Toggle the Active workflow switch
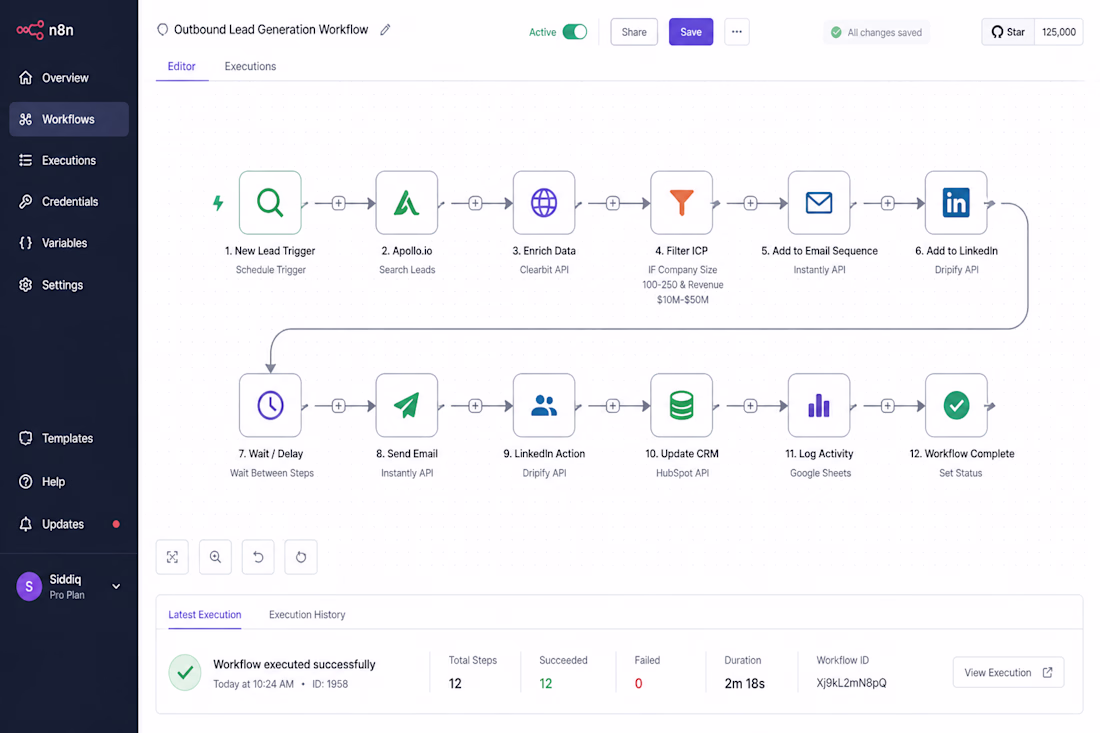Screen dimensions: 1100x733 pos(575,32)
